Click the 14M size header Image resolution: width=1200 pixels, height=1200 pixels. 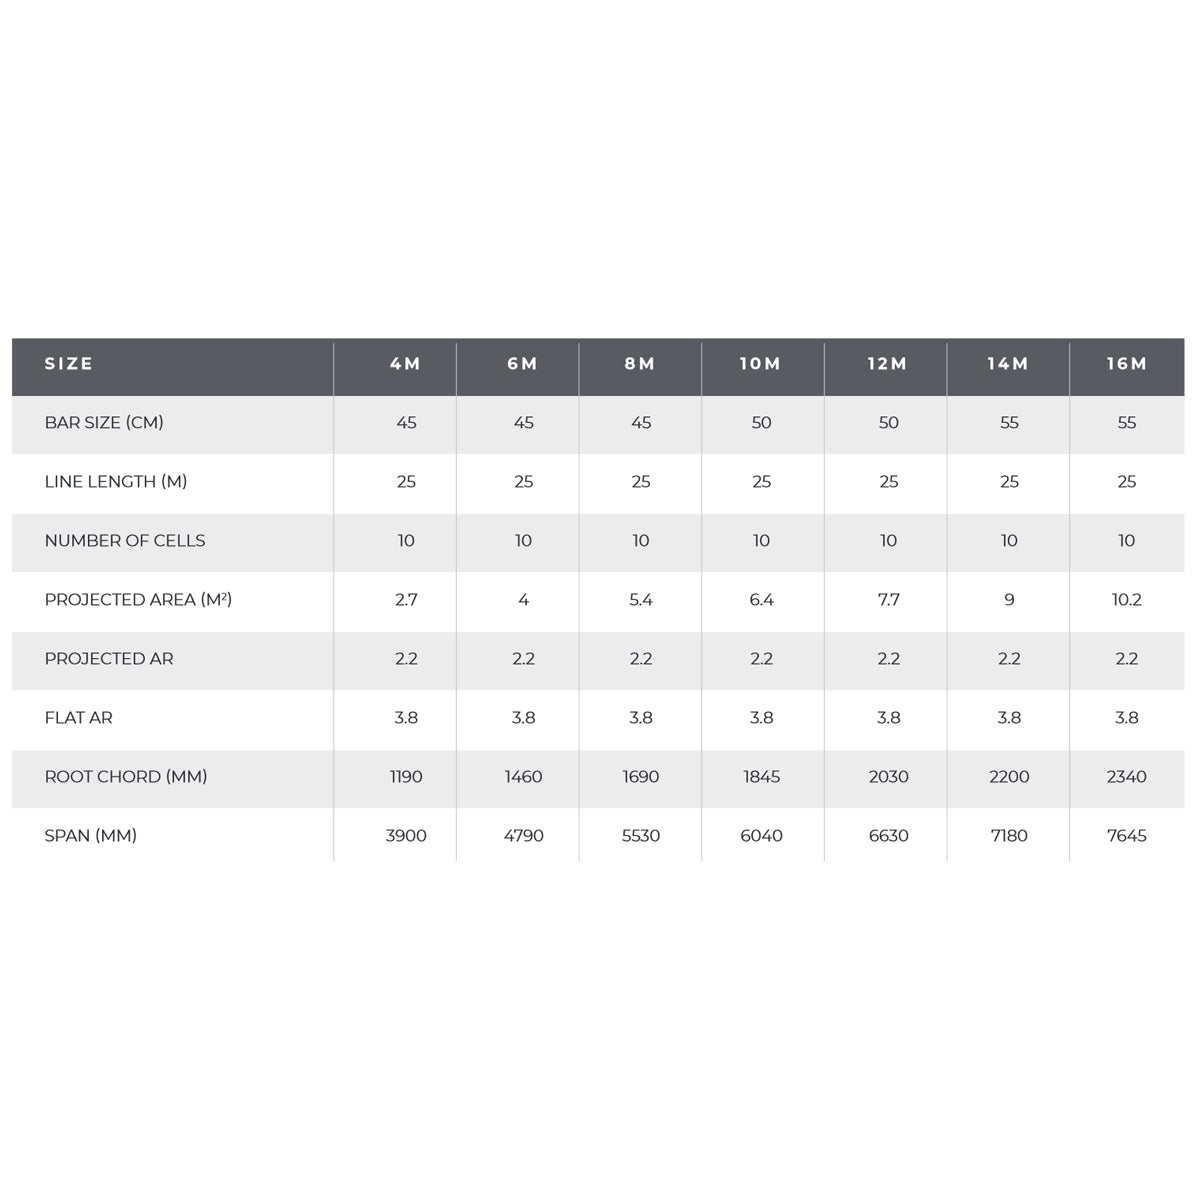[1008, 364]
